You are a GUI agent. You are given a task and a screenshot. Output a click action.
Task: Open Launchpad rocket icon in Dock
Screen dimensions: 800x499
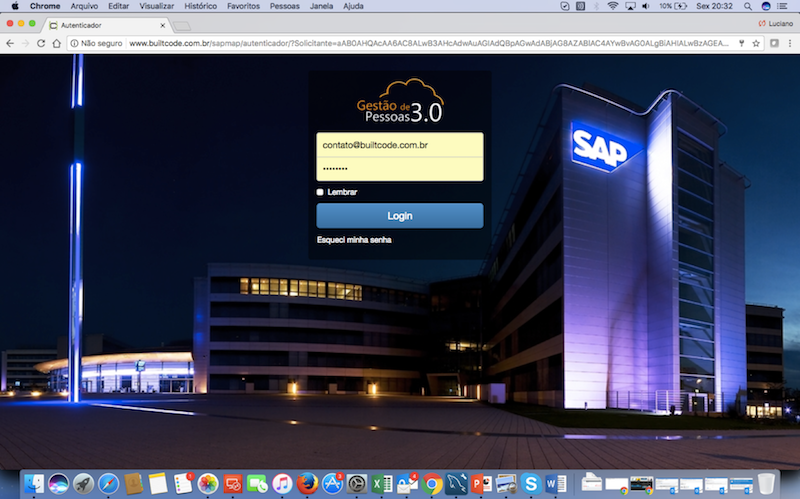click(x=83, y=484)
